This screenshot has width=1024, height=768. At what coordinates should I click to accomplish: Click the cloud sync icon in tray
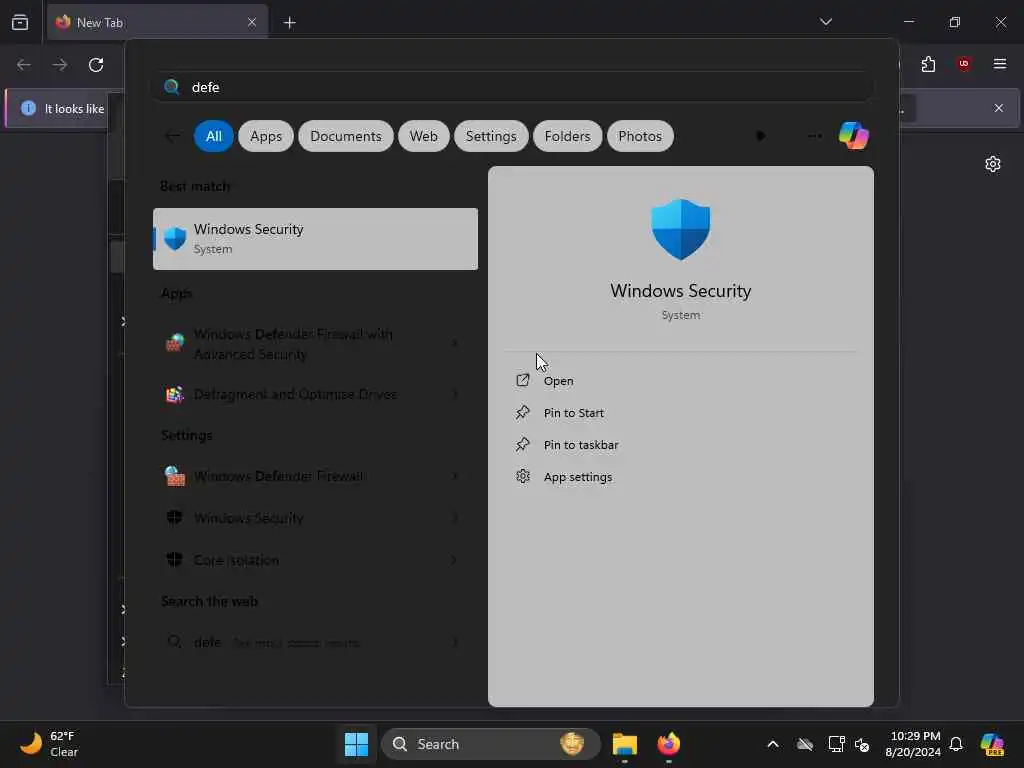tap(805, 744)
